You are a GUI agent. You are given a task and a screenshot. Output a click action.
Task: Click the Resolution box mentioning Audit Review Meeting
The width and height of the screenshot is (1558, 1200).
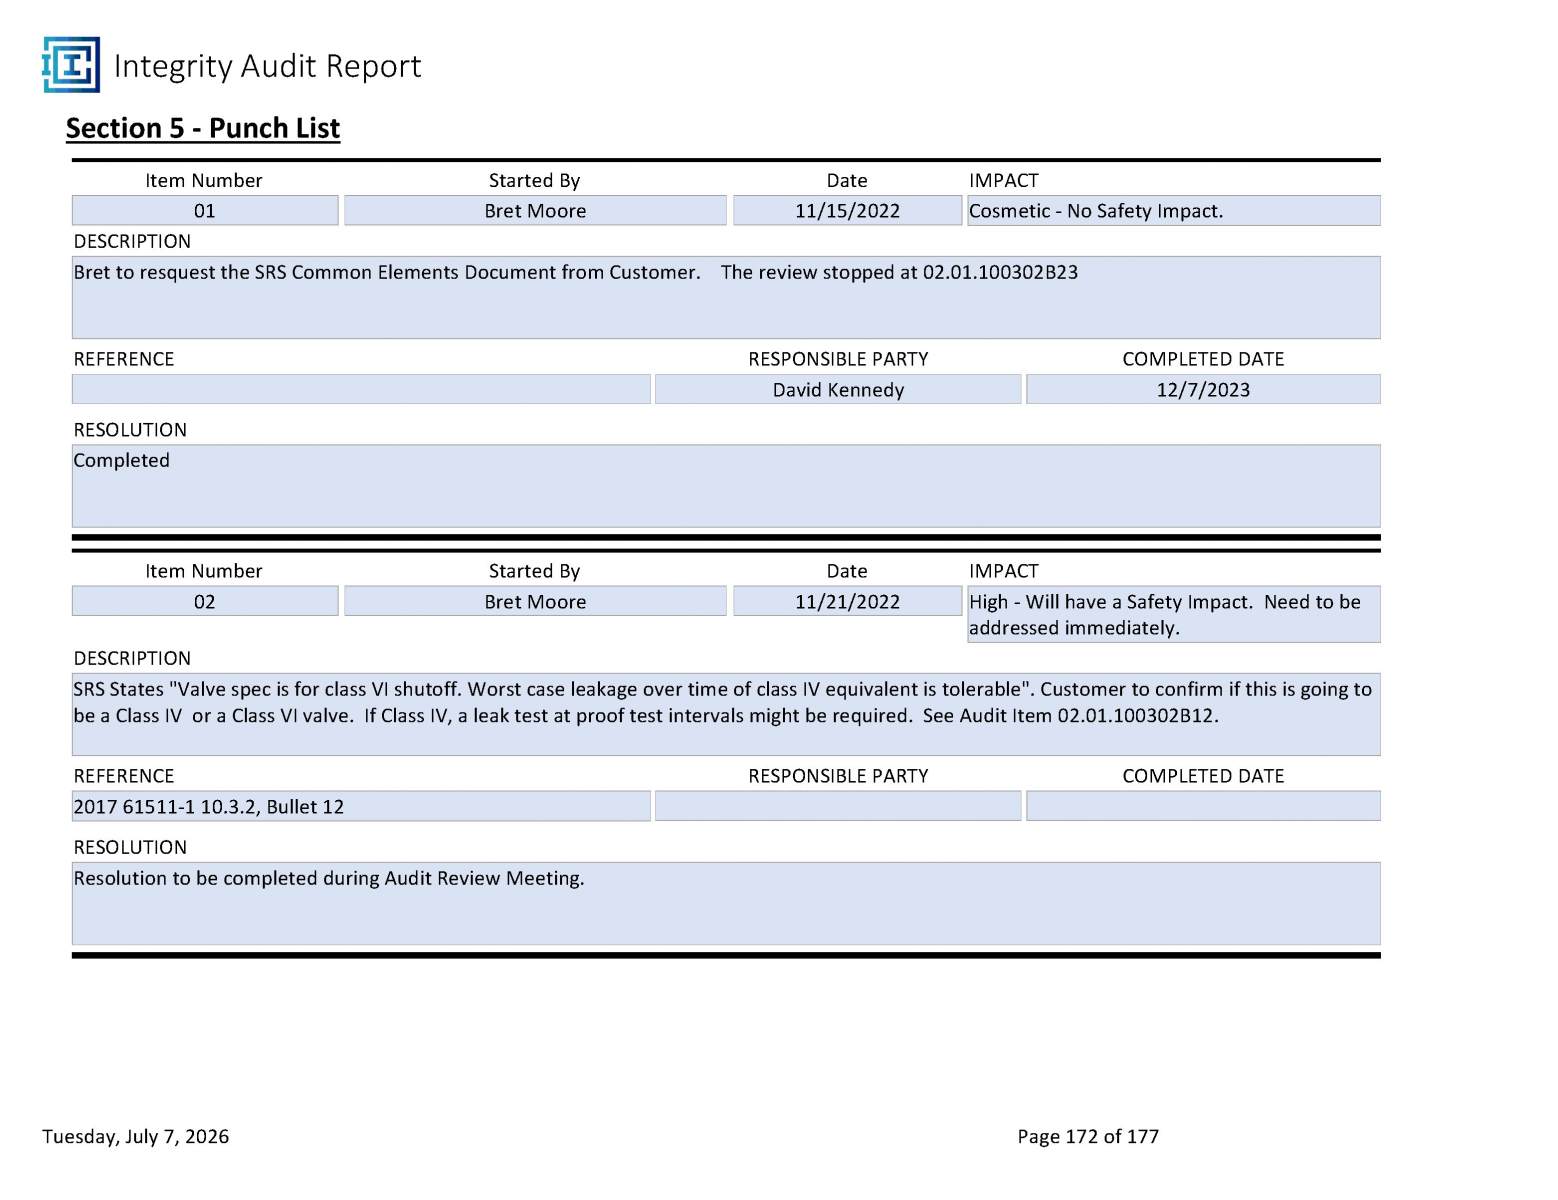[x=726, y=904]
